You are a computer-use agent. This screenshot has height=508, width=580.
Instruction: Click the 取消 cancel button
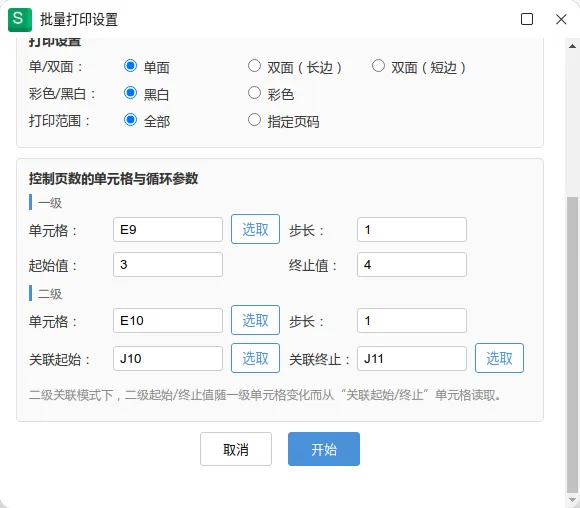click(x=236, y=449)
